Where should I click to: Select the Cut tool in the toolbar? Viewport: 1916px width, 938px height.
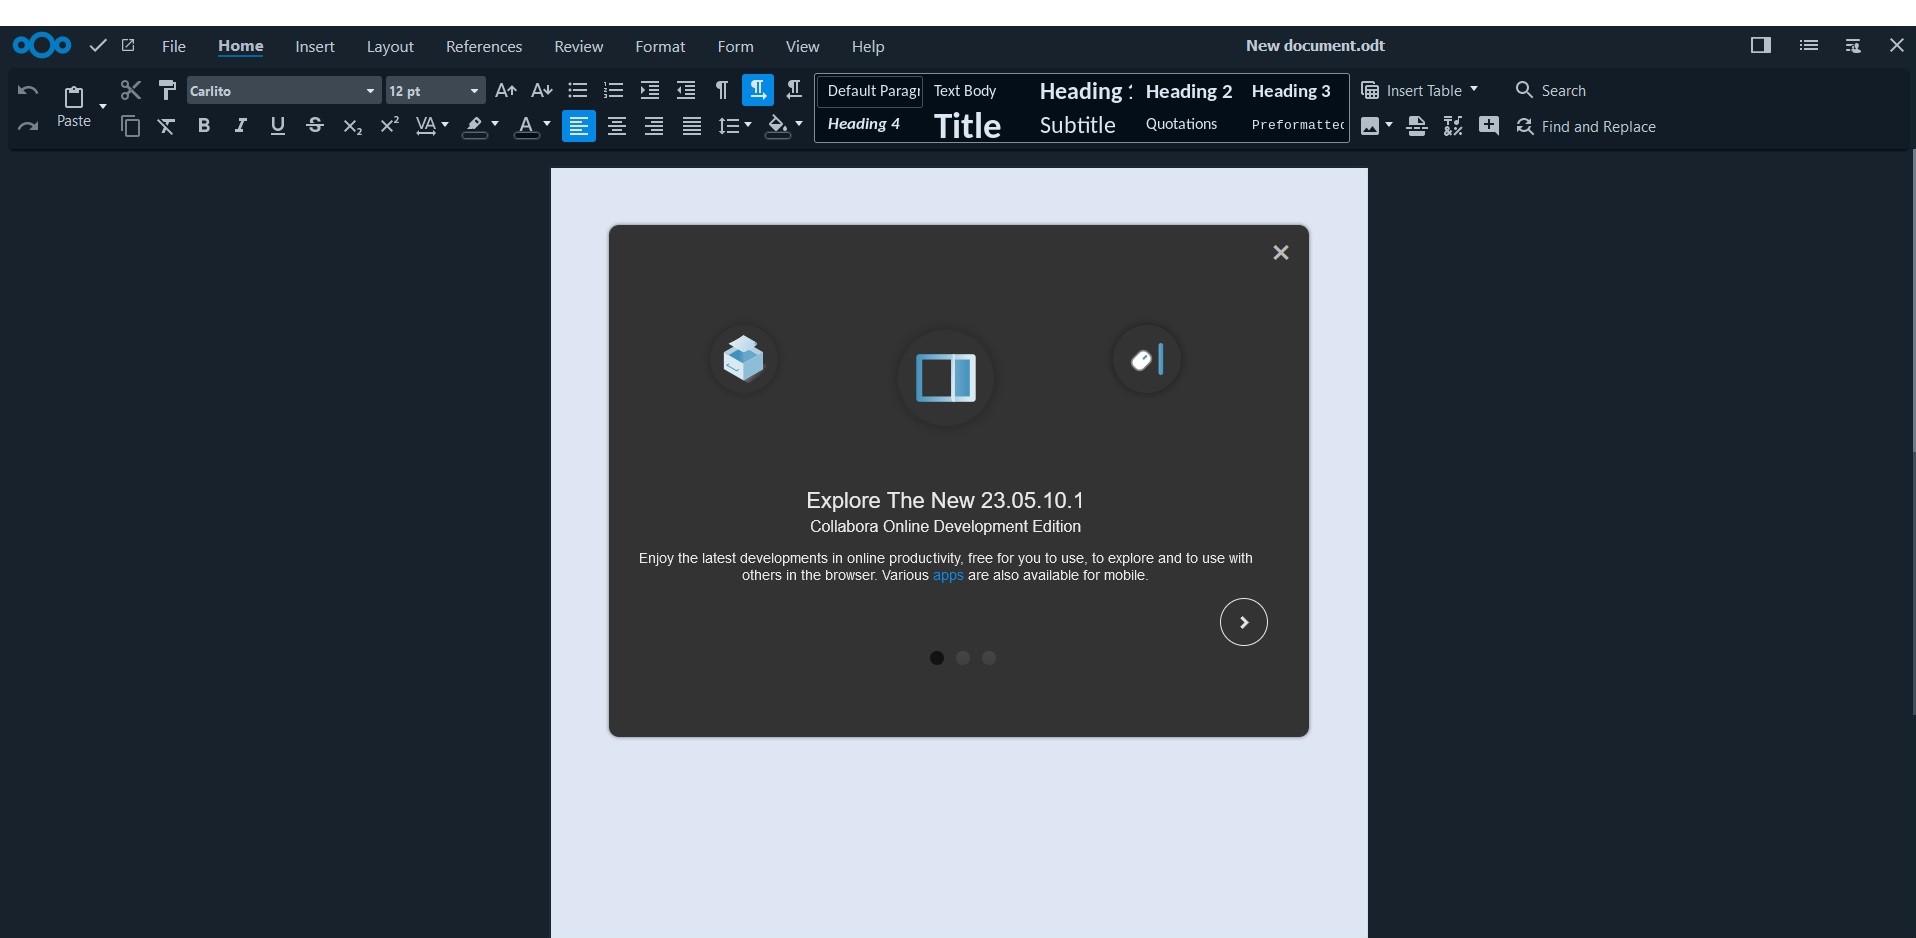[130, 90]
